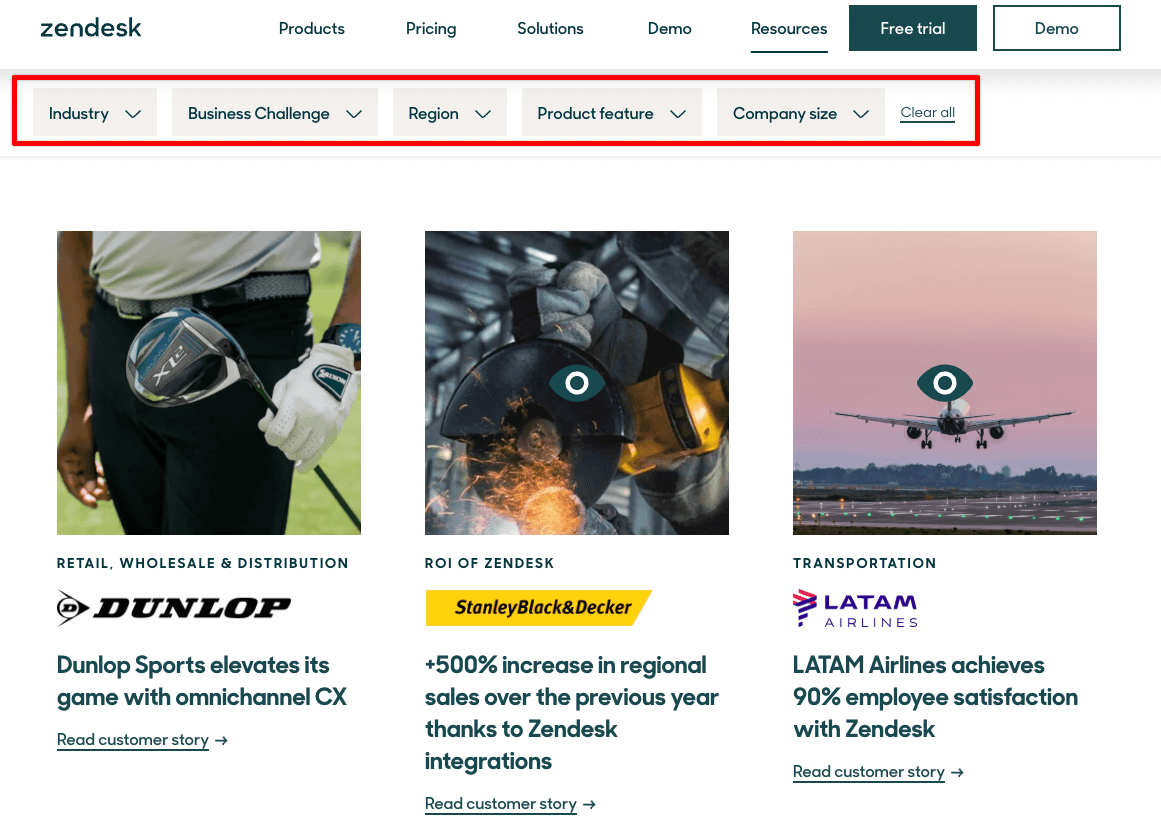The width and height of the screenshot is (1161, 834).
Task: Read the LATAM Airlines customer story
Action: 869,773
